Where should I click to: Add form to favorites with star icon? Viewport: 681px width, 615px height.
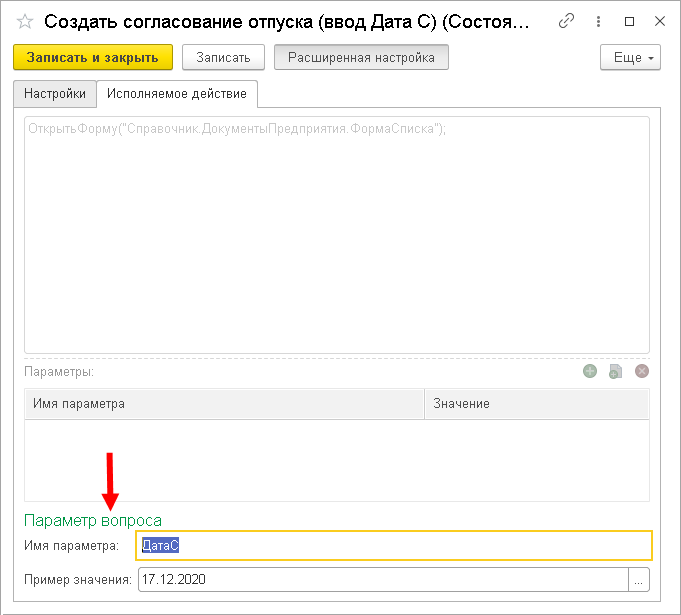25,20
